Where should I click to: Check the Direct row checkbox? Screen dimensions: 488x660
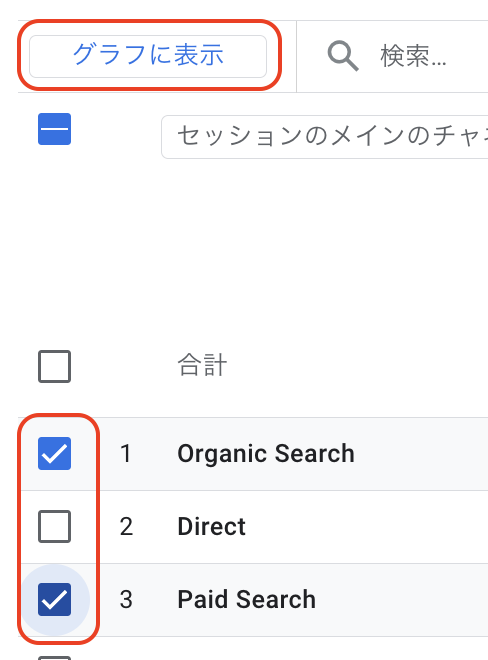pos(54,526)
